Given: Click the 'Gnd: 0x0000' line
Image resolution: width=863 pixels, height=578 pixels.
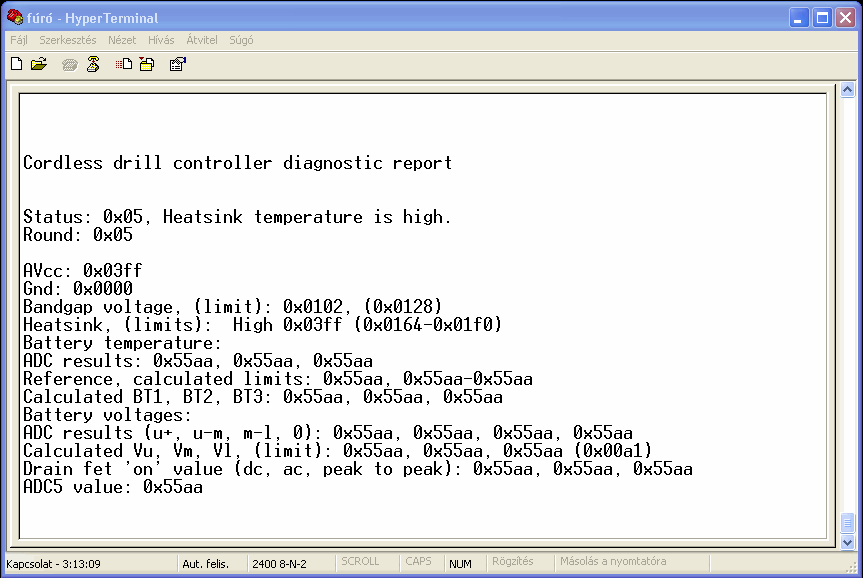Looking at the screenshot, I should (78, 288).
